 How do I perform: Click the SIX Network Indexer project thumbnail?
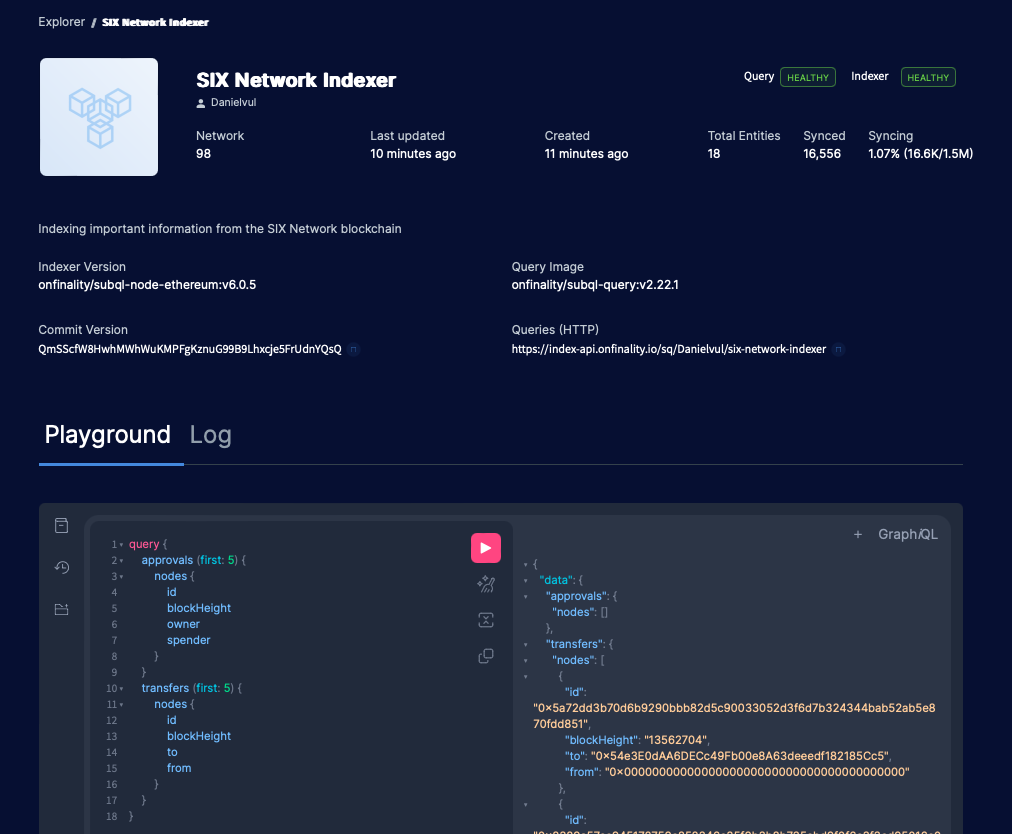pyautogui.click(x=98, y=116)
